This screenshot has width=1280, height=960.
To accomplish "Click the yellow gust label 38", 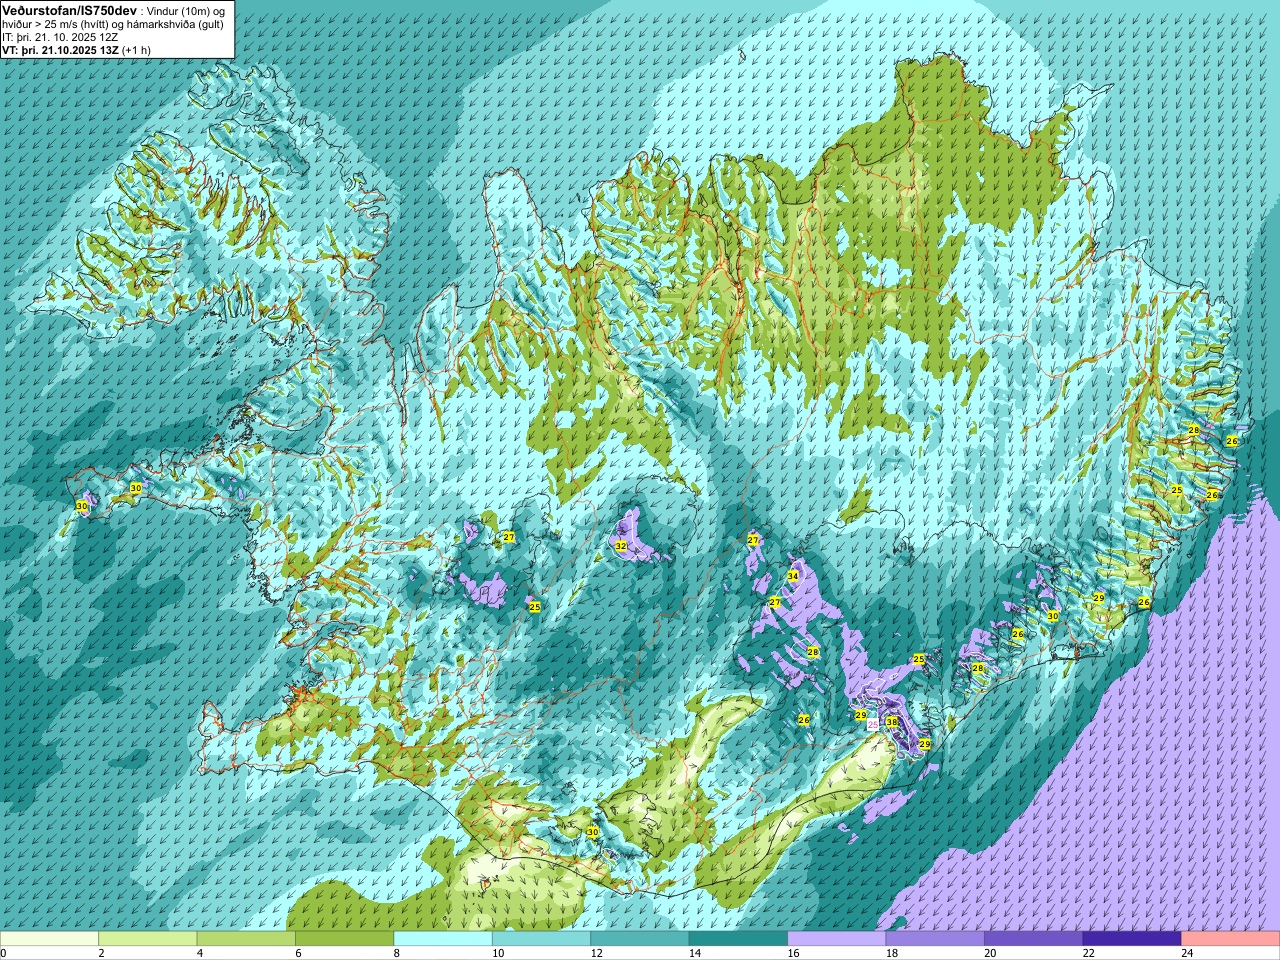I will coord(892,722).
